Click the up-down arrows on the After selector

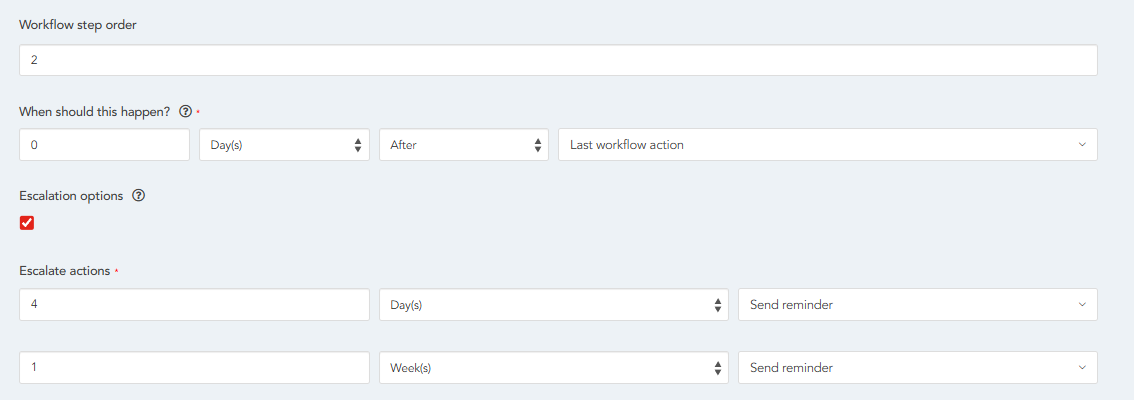click(538, 145)
